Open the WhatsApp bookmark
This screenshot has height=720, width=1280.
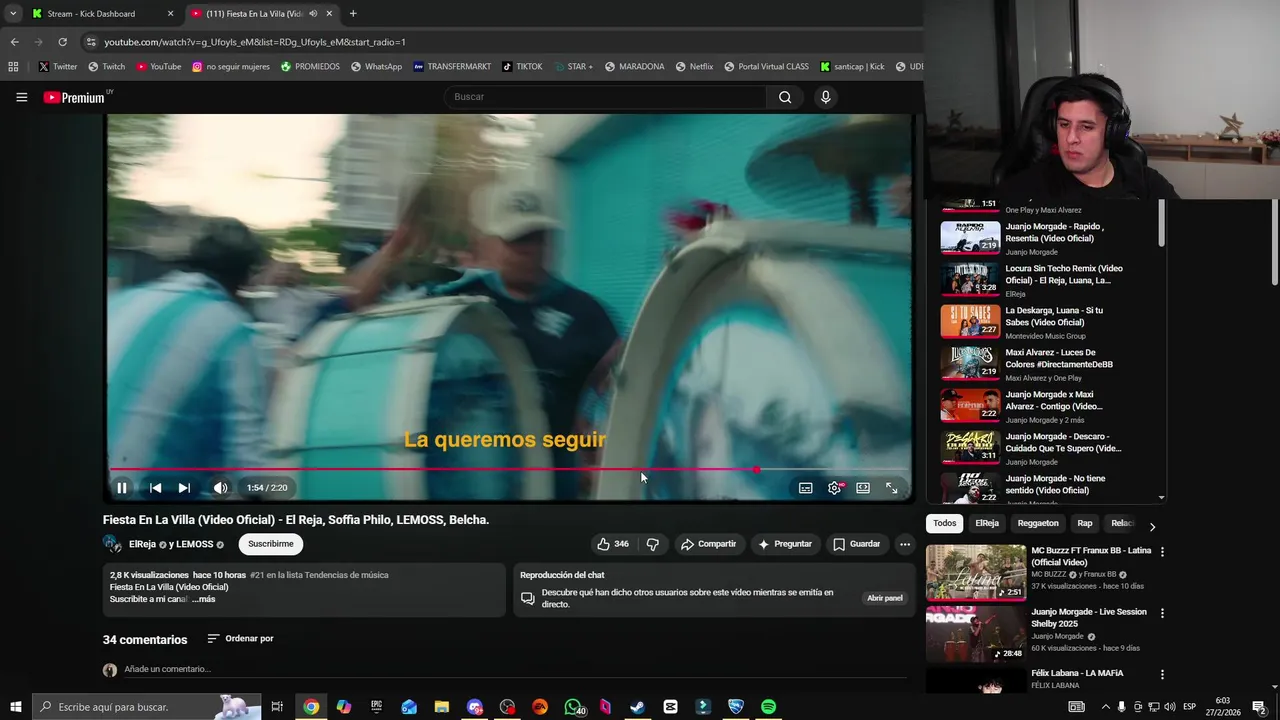[x=376, y=67]
